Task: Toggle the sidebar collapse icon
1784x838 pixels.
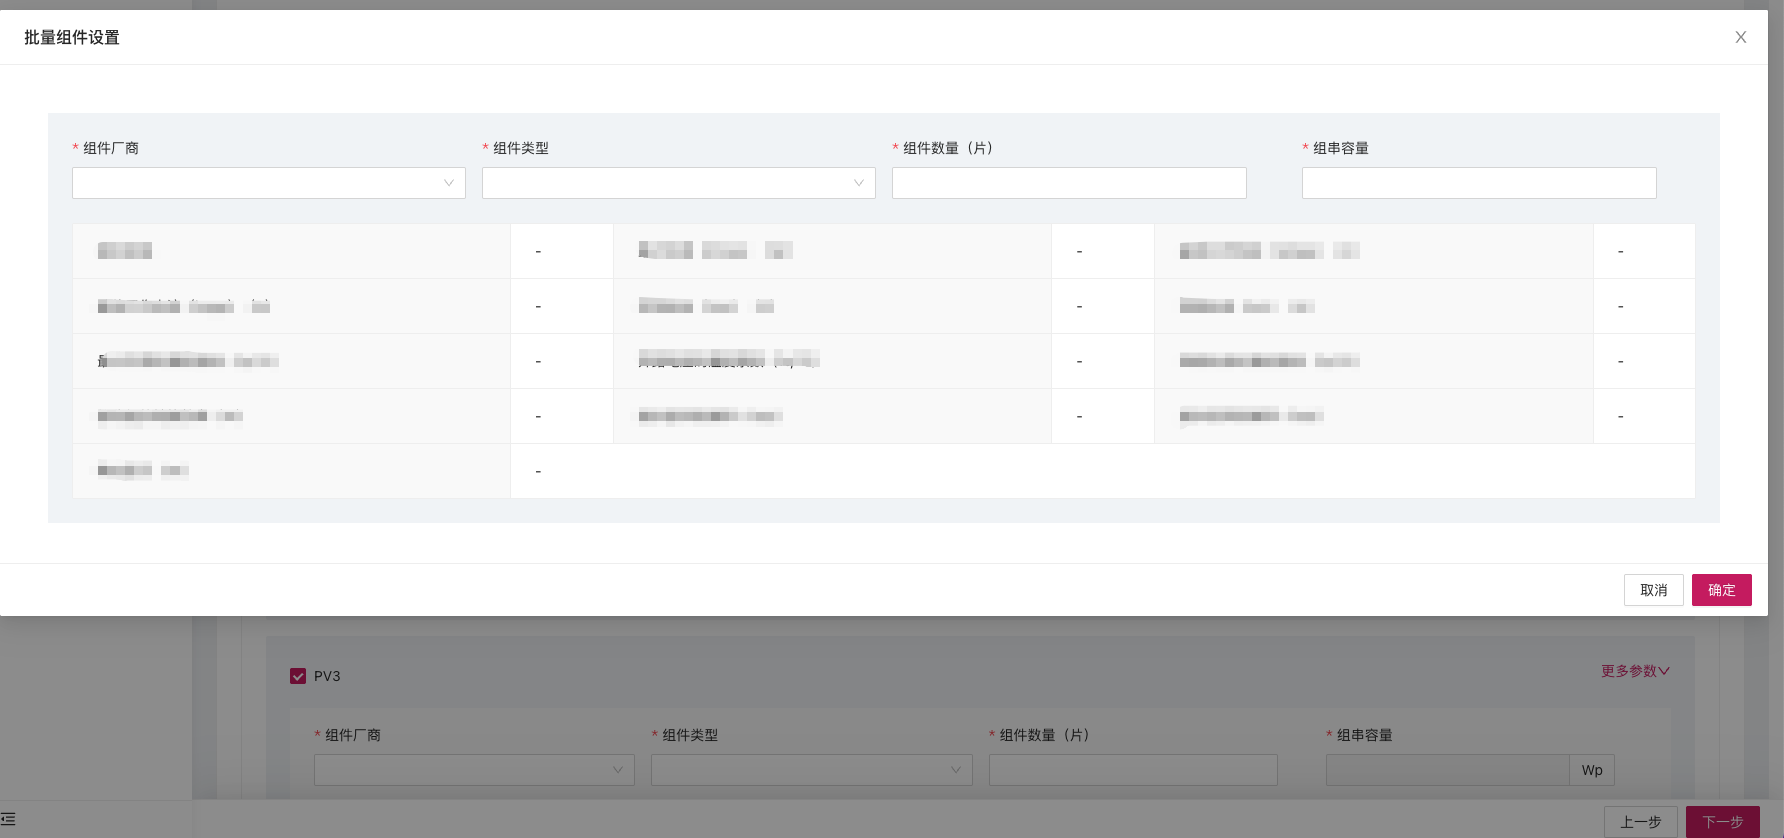Action: pyautogui.click(x=8, y=819)
